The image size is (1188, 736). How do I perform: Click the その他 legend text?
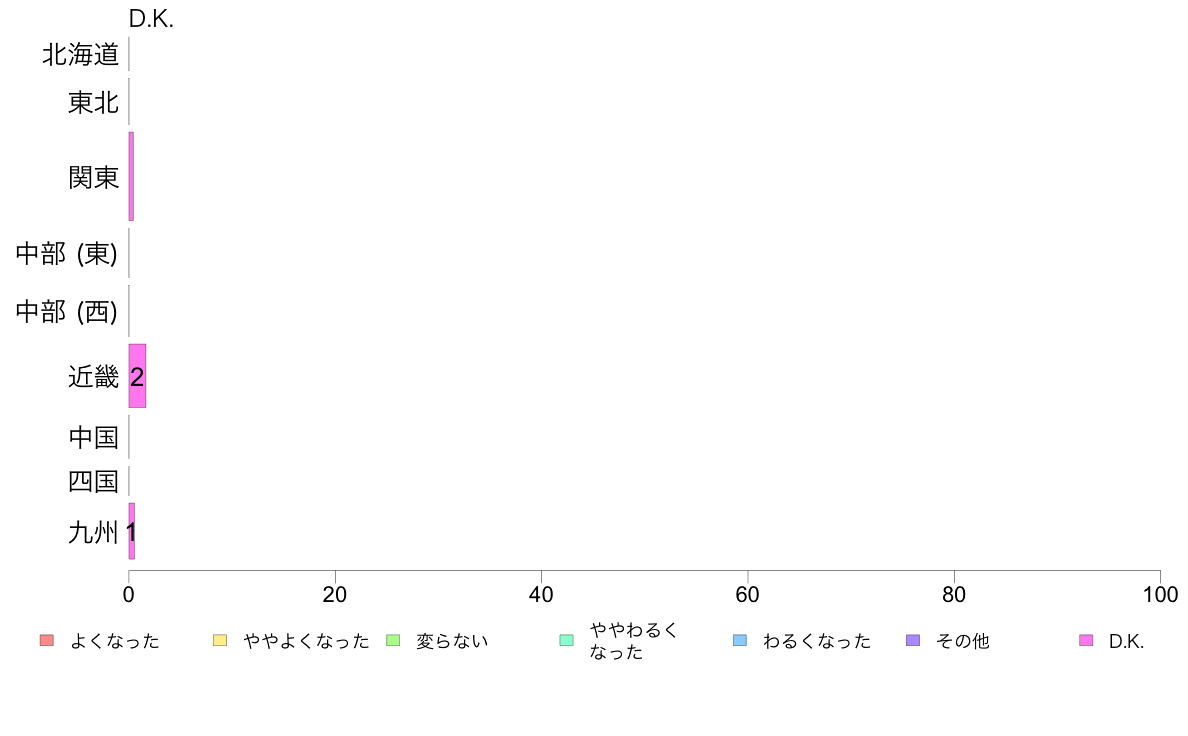pyautogui.click(x=962, y=641)
